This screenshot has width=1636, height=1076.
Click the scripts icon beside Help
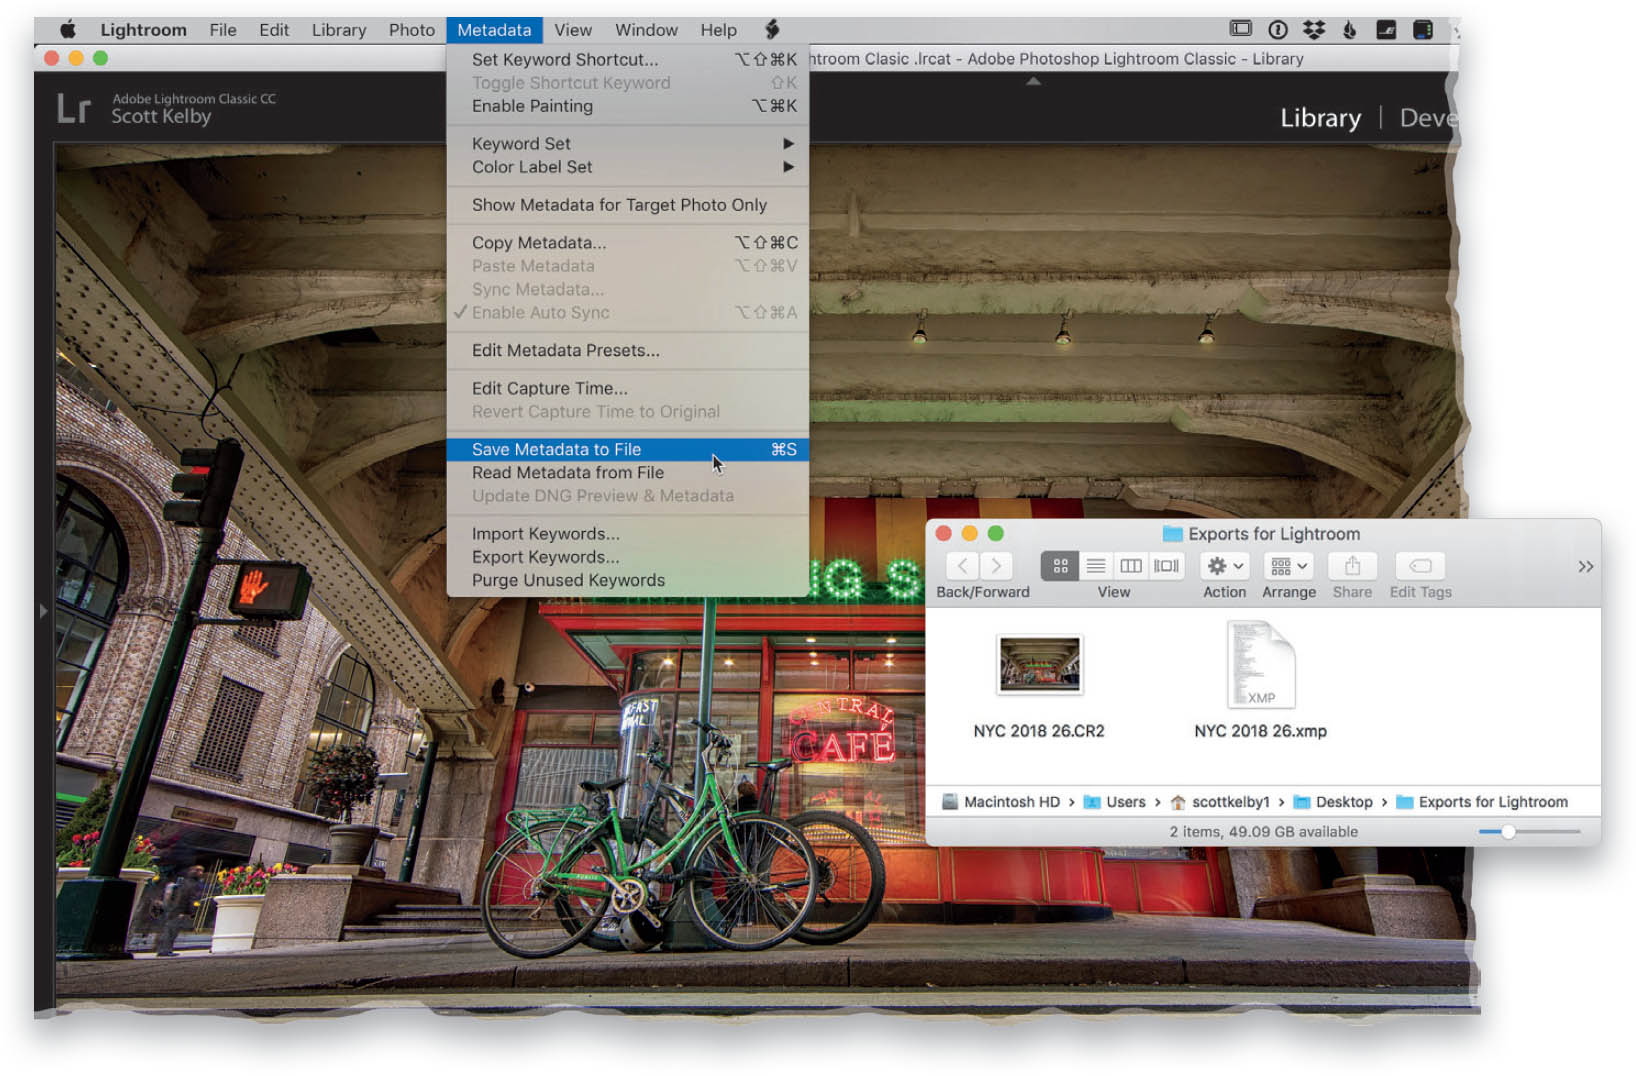point(772,30)
